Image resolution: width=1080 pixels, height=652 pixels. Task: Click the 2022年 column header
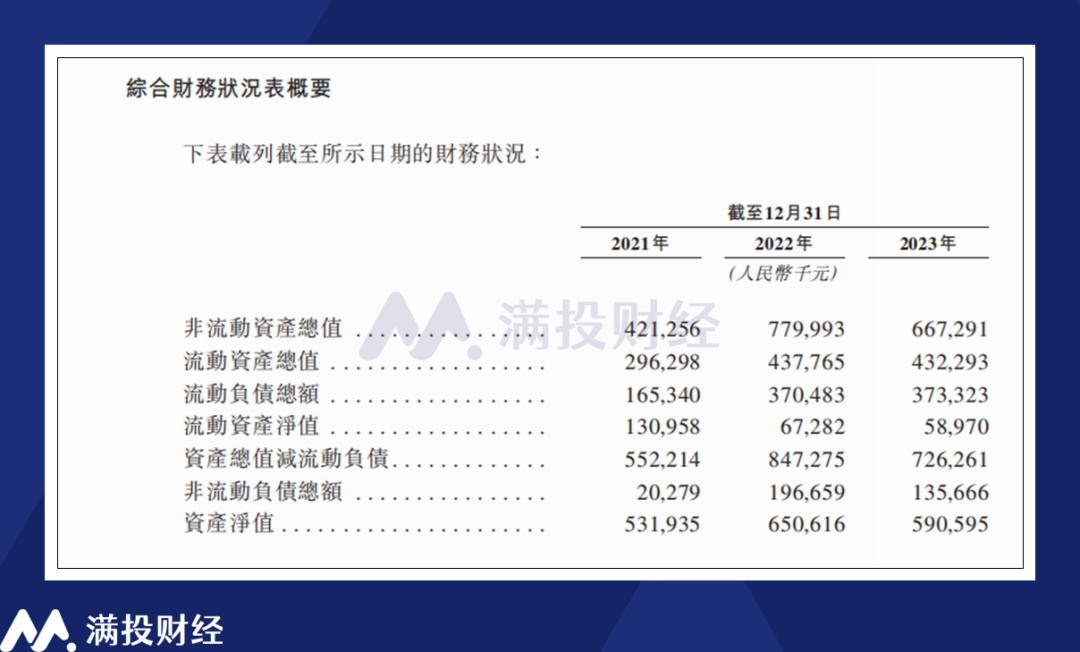(783, 243)
